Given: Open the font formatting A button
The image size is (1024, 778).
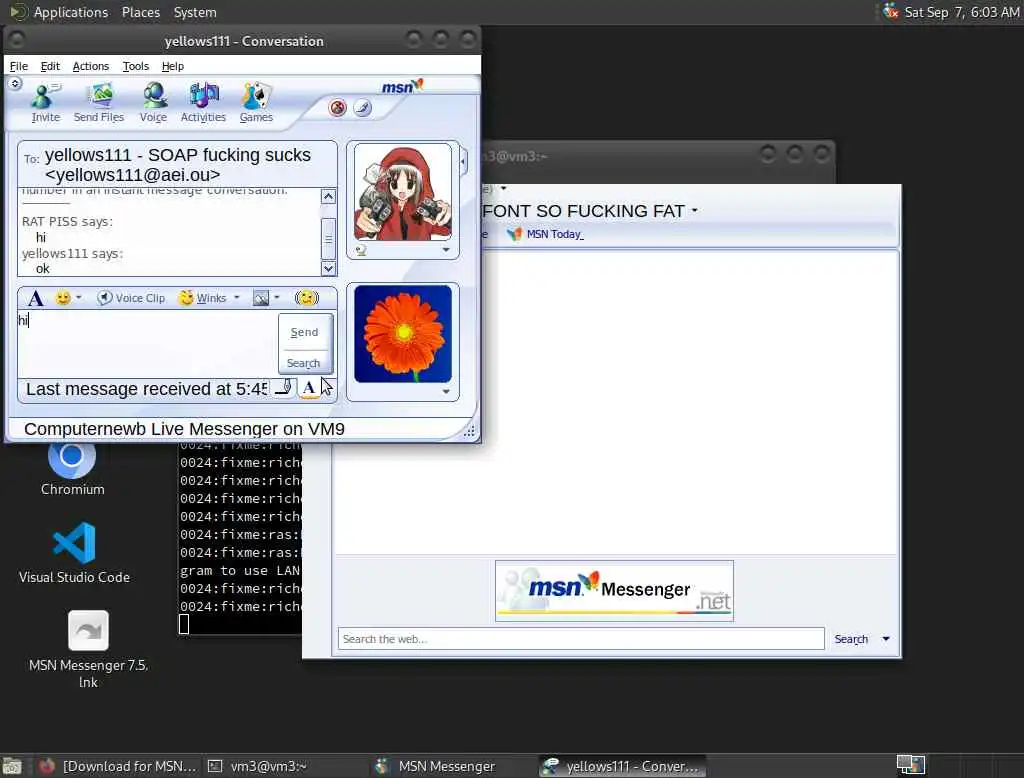Looking at the screenshot, I should point(35,299).
